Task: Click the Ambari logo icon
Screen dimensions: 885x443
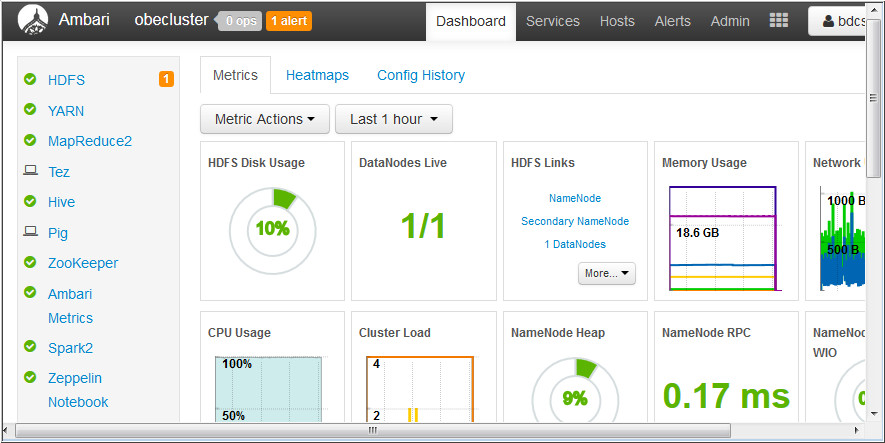Action: point(33,21)
